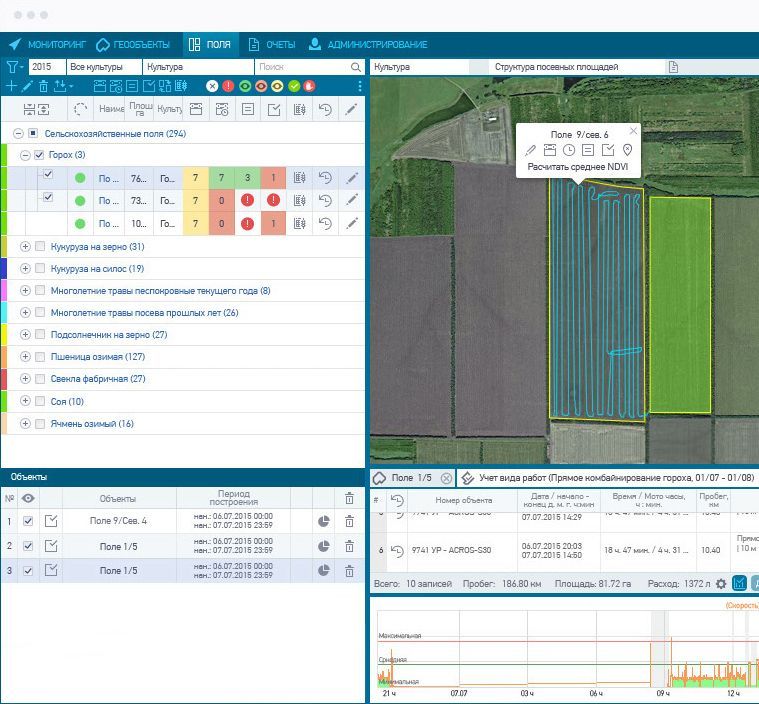759x704 pixels.
Task: Click the Поиск search field
Action: [300, 67]
